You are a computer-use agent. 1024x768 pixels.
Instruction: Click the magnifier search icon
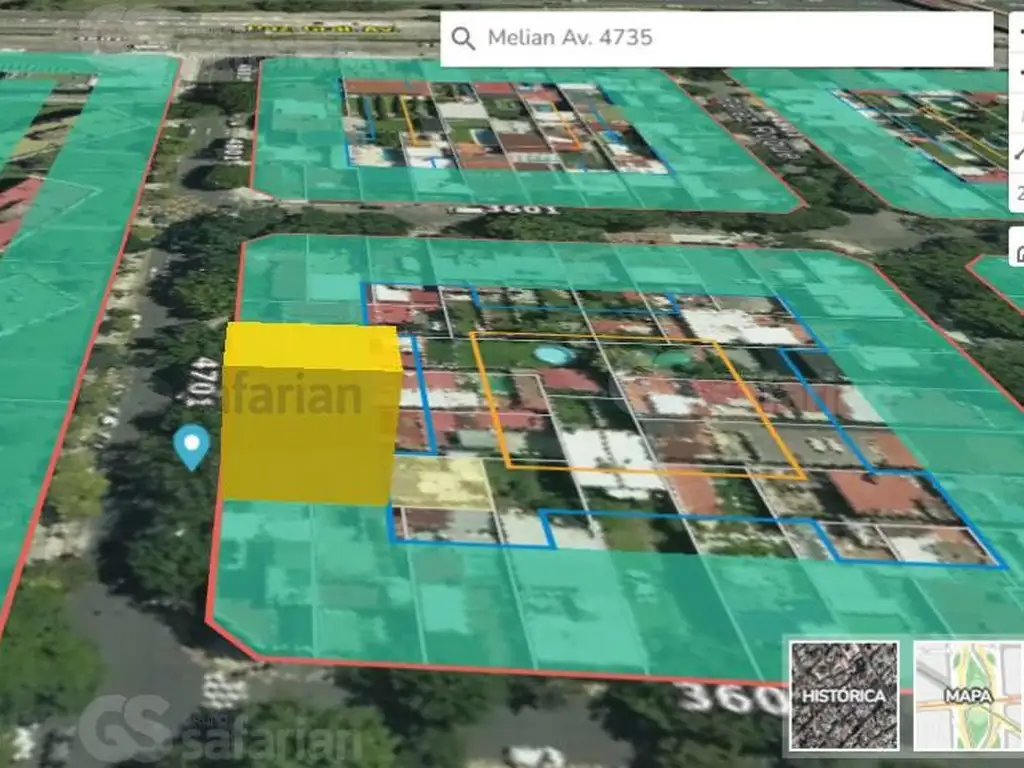[463, 39]
